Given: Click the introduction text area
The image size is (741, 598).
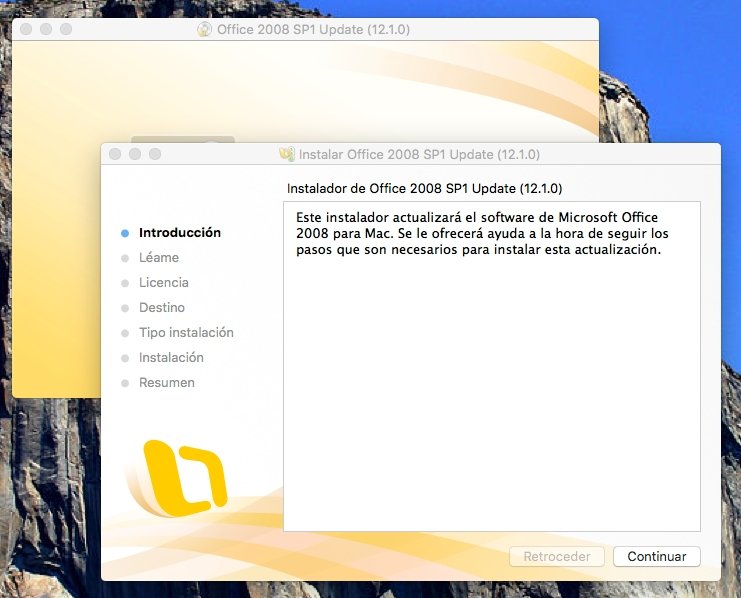Looking at the screenshot, I should coord(491,366).
